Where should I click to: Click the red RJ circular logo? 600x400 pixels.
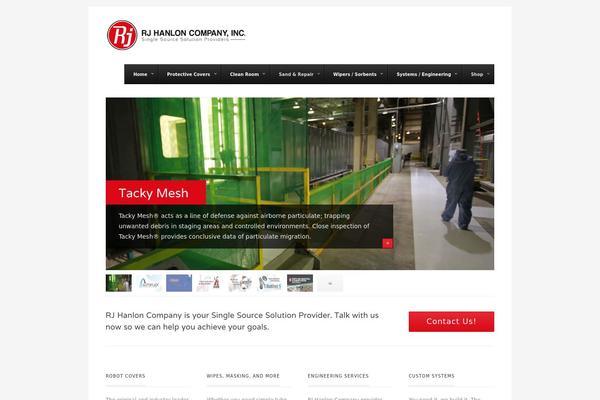(122, 35)
